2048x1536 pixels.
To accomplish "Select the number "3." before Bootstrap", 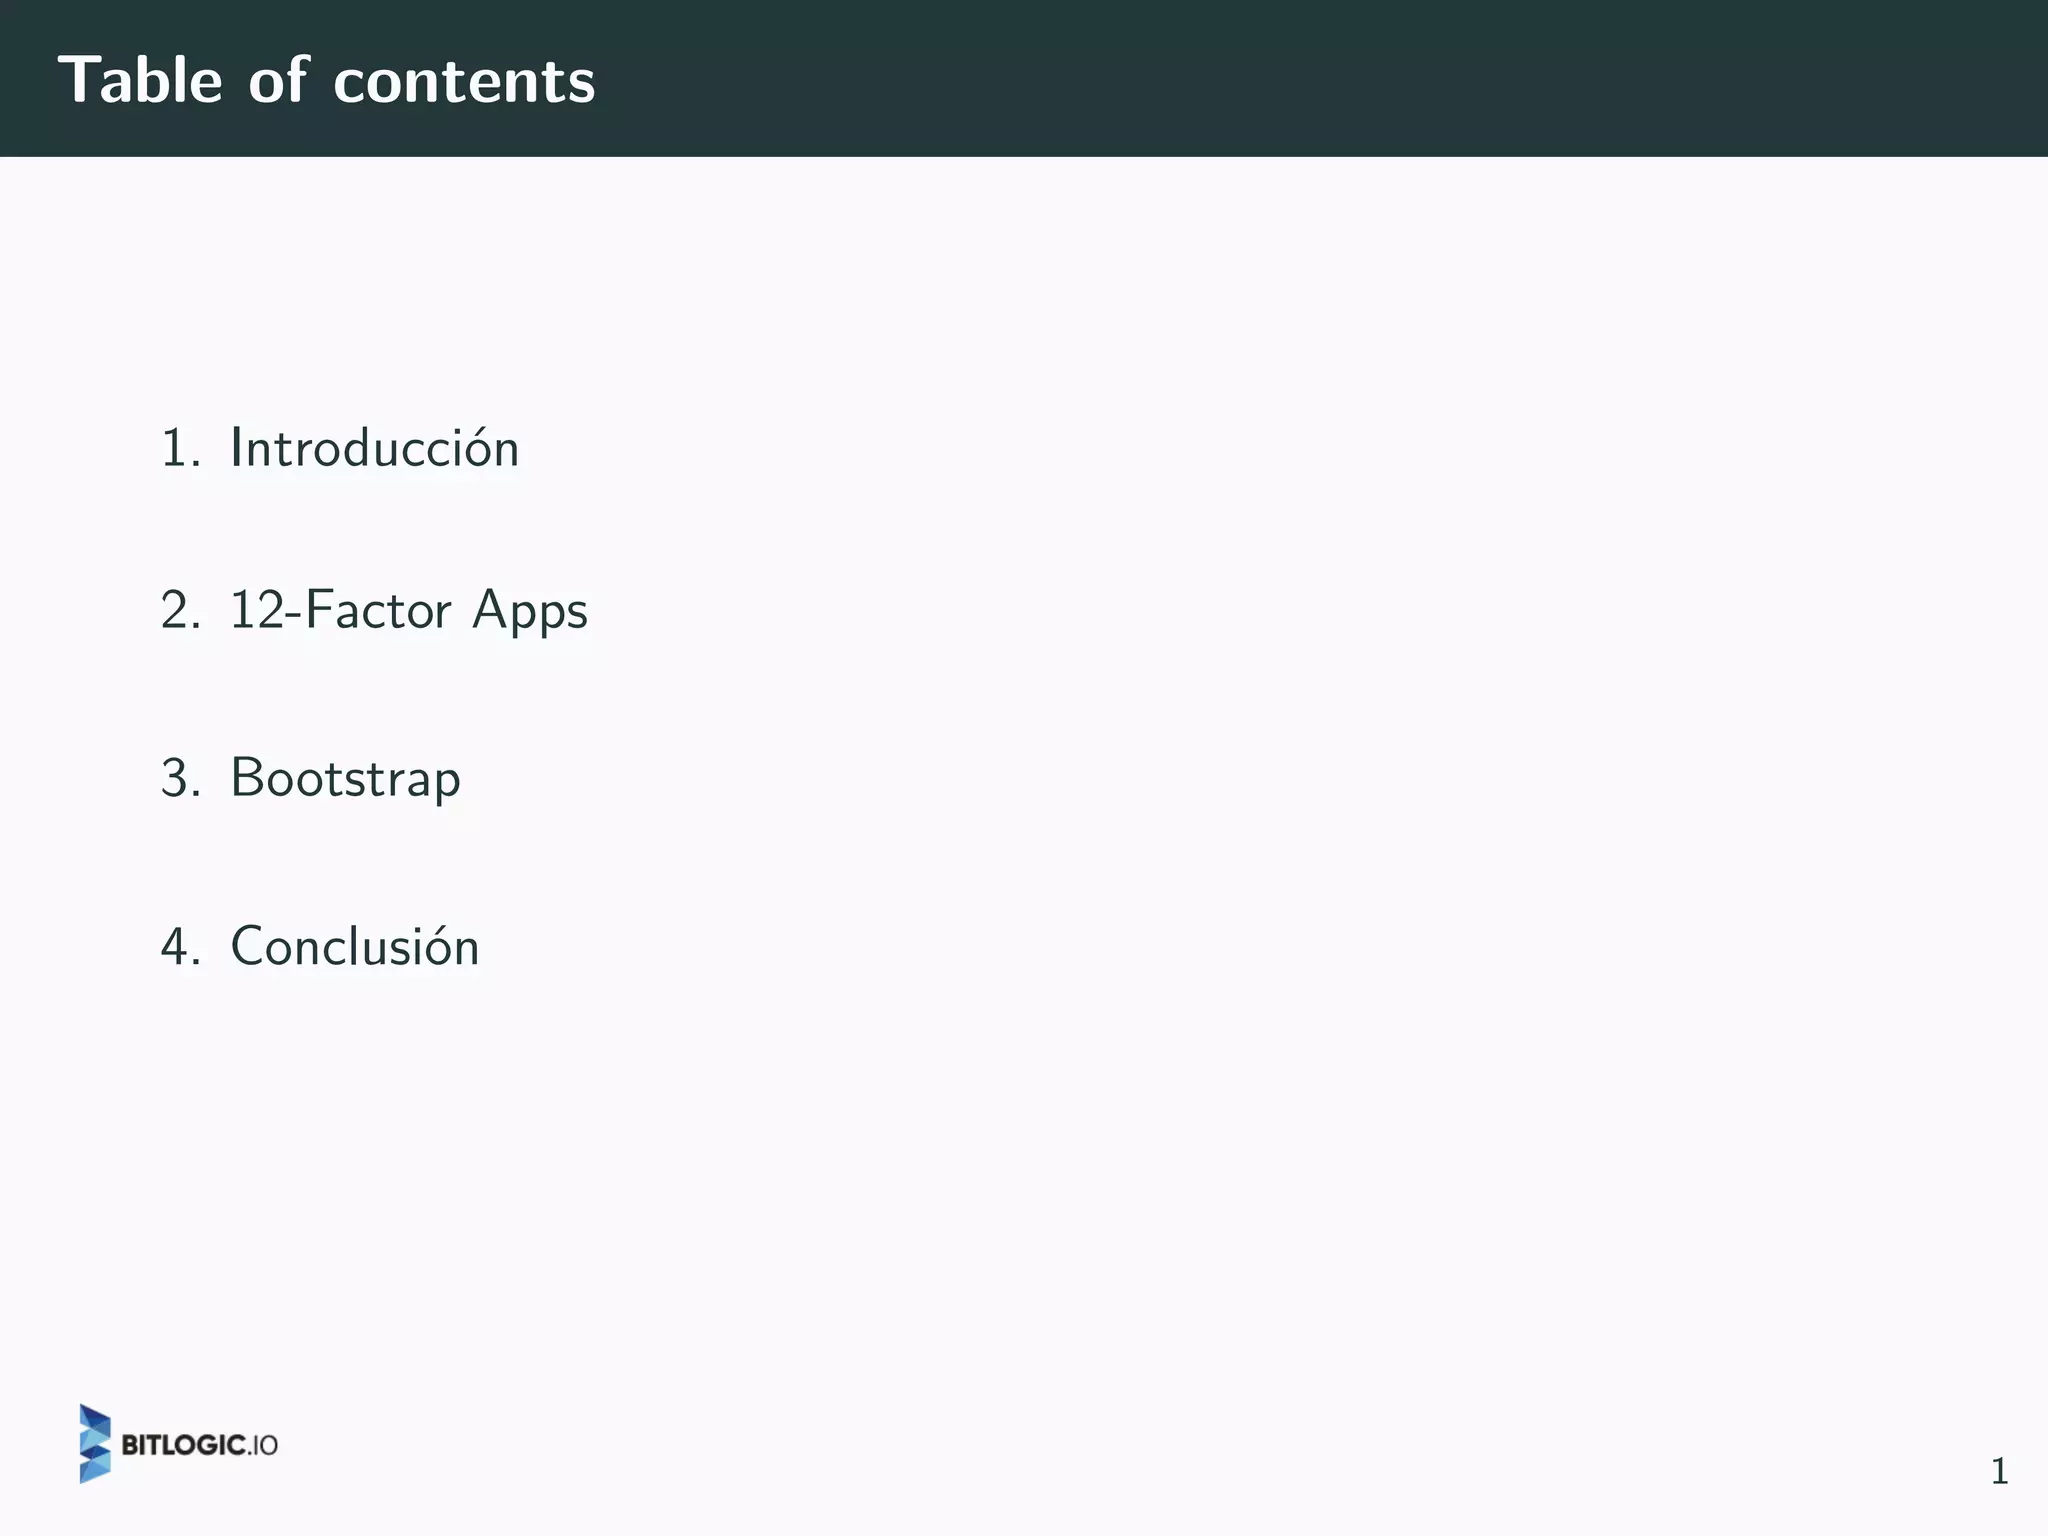I will 180,778.
